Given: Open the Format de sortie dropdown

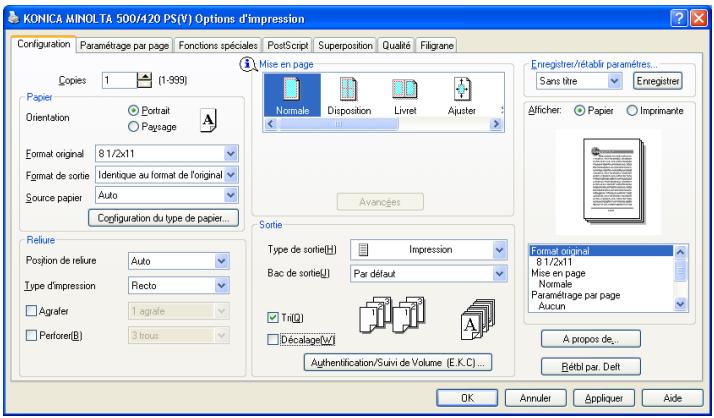Looking at the screenshot, I should tap(166, 175).
